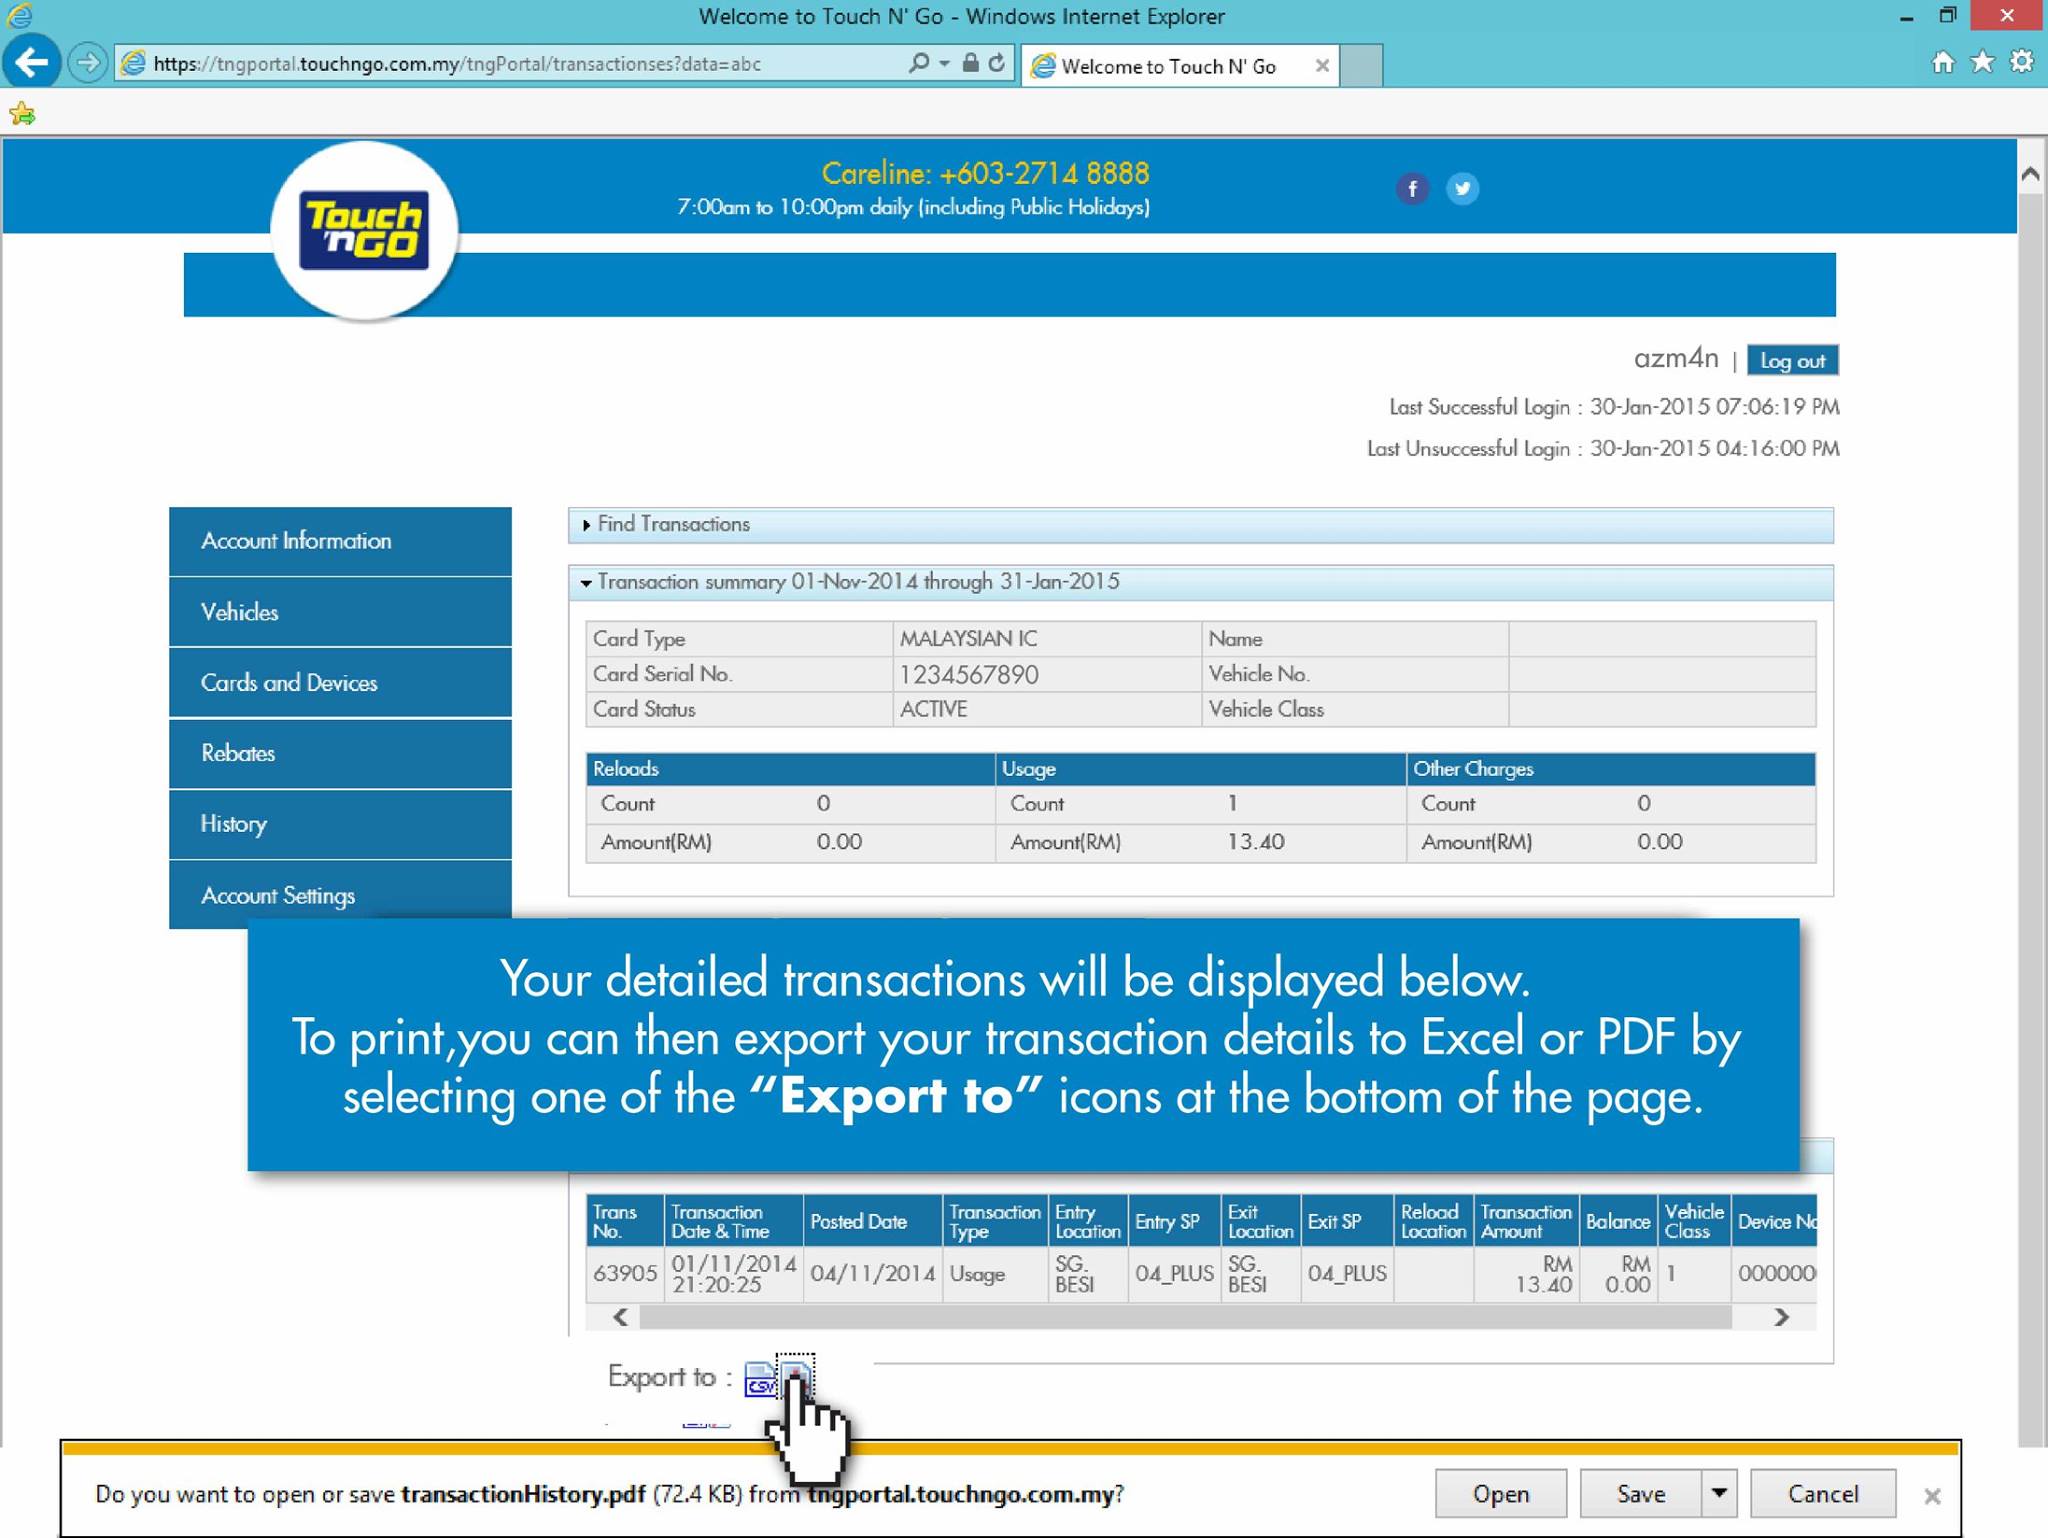Click the Balance column header
This screenshot has width=2048, height=1538.
[1618, 1221]
